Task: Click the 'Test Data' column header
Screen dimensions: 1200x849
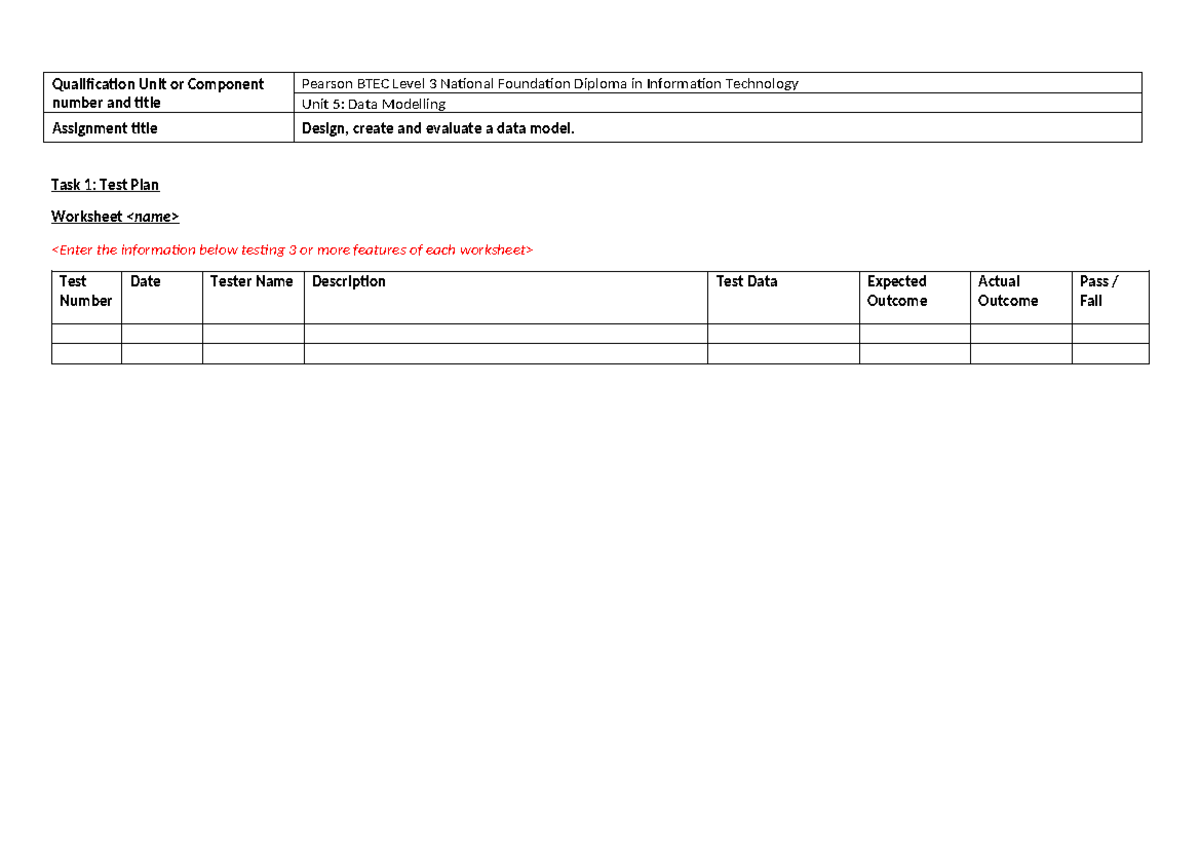Action: point(744,281)
